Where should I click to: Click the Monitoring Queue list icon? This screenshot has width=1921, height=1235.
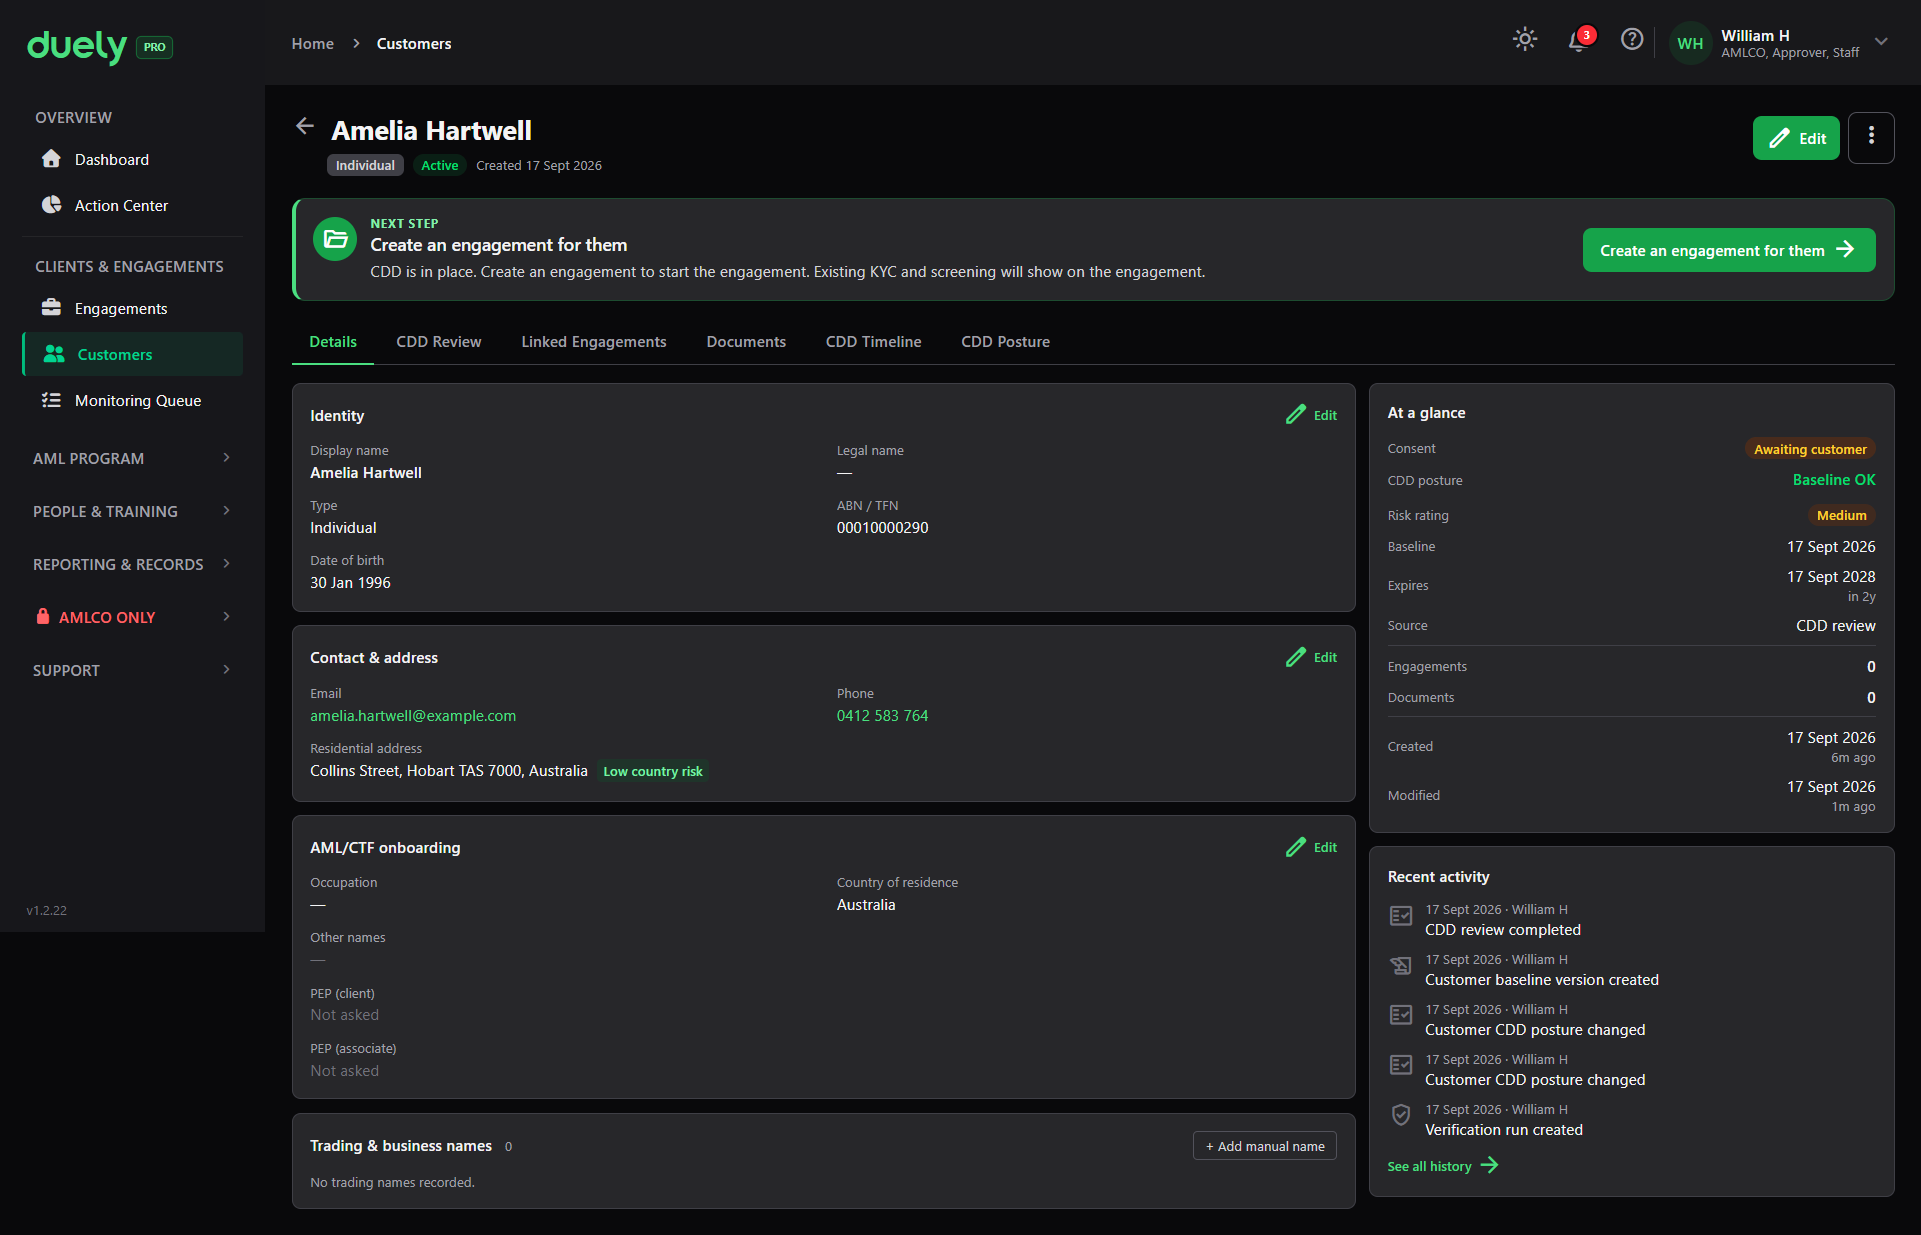[x=51, y=399]
